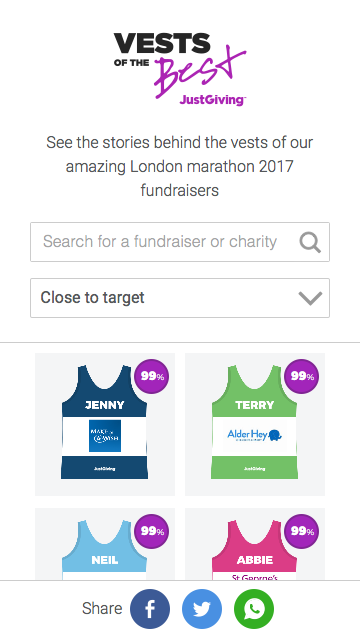Share via Twitter bird icon
This screenshot has height=640, width=360.
pos(202,609)
